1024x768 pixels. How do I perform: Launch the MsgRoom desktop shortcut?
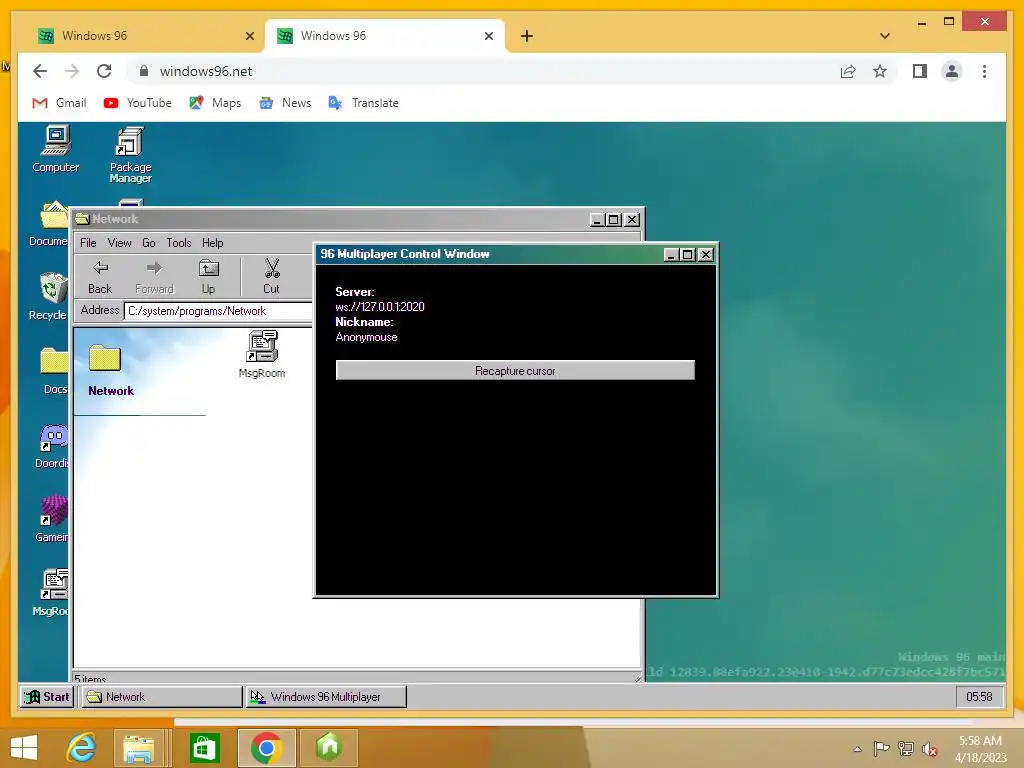[51, 592]
